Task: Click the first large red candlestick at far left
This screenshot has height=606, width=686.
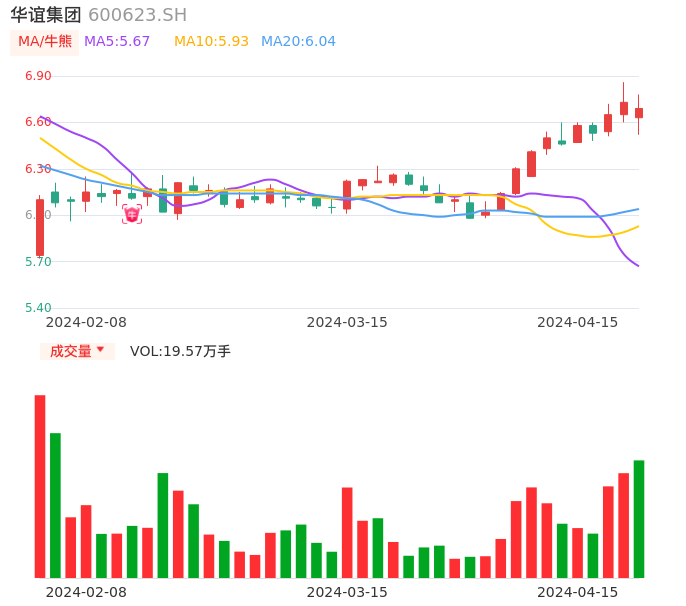Action: [x=40, y=227]
